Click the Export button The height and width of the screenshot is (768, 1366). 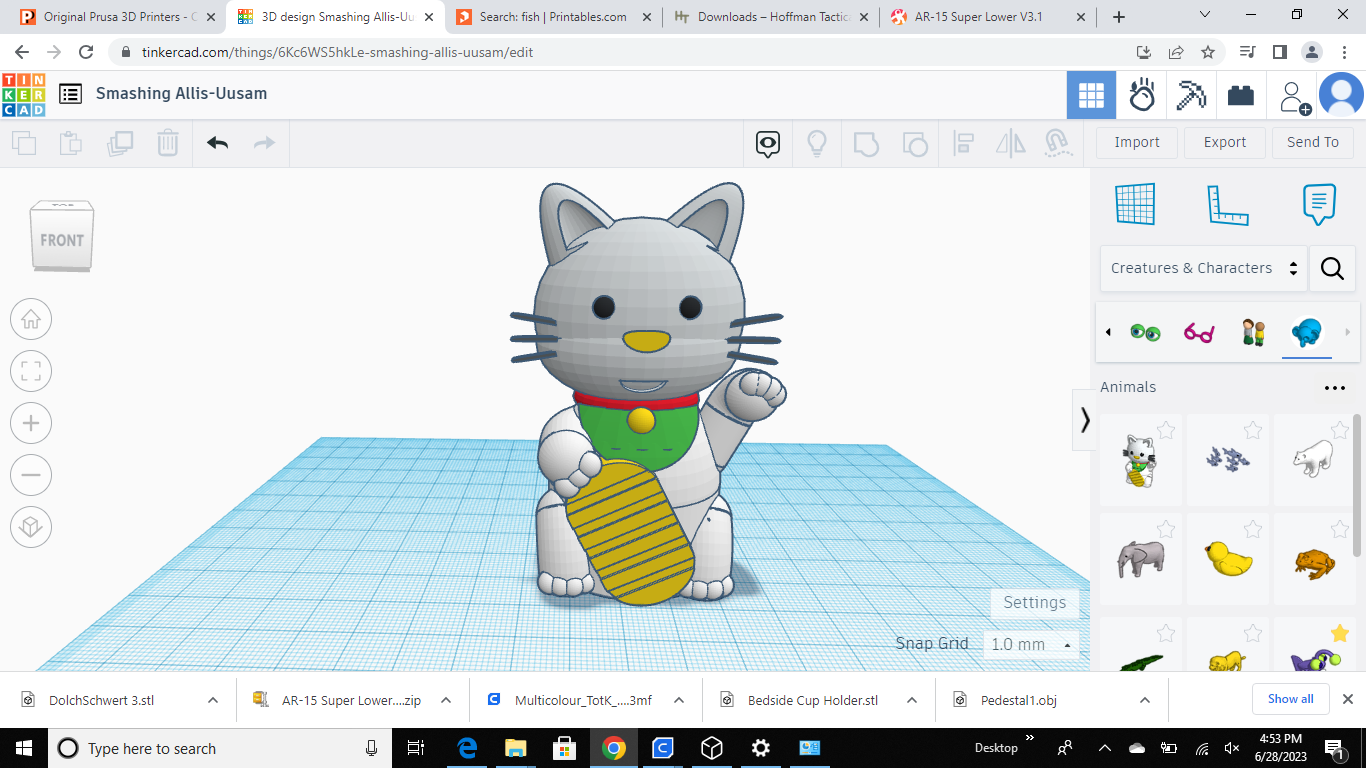click(x=1225, y=142)
